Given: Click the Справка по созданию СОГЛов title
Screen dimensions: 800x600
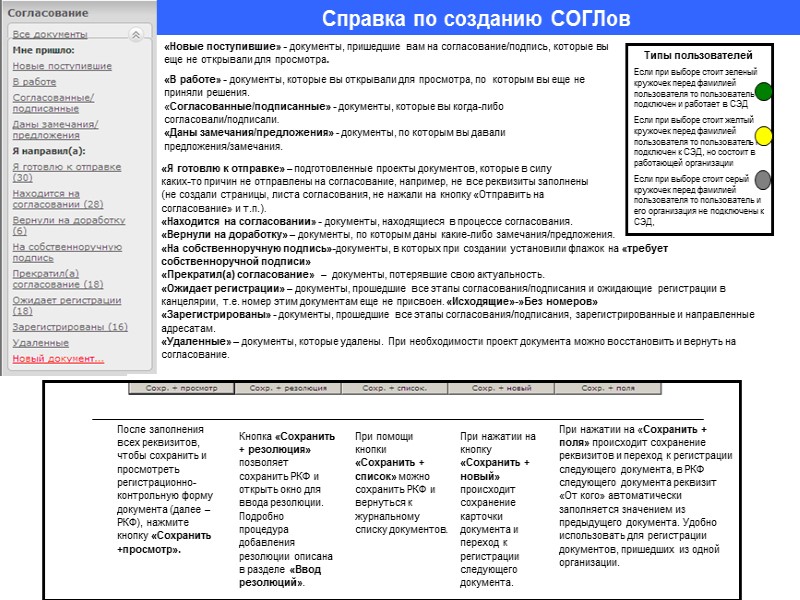Looking at the screenshot, I should (x=476, y=18).
